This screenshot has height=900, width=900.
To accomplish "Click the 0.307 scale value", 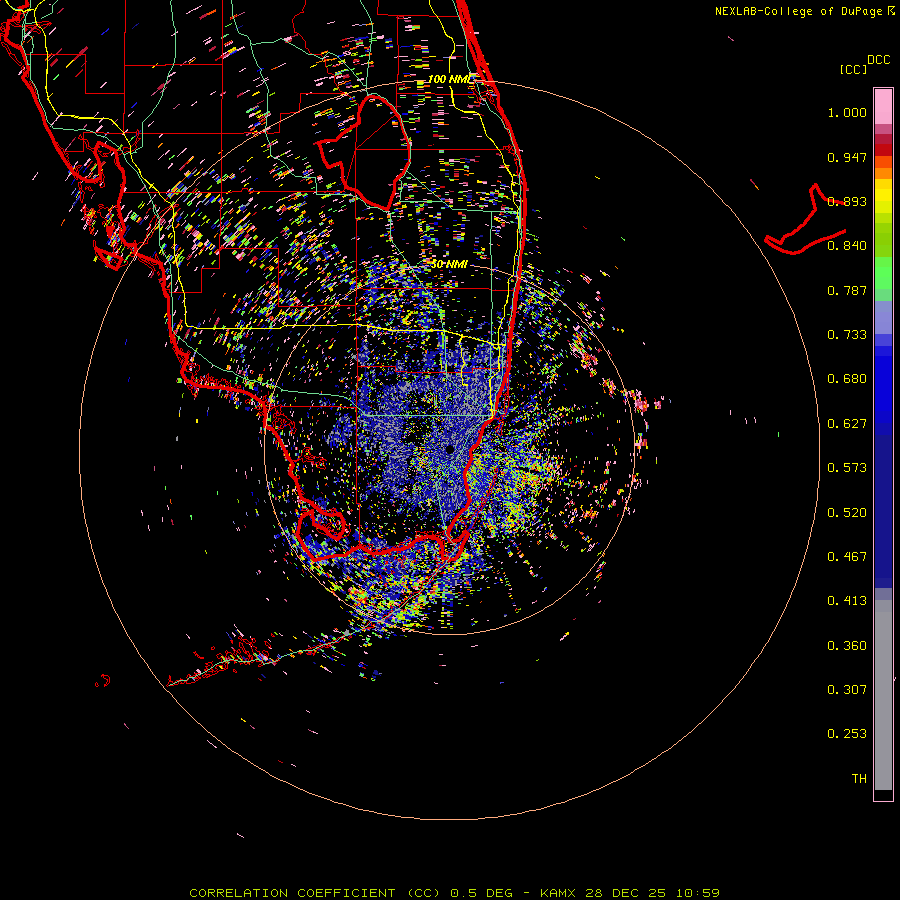I will [x=847, y=690].
